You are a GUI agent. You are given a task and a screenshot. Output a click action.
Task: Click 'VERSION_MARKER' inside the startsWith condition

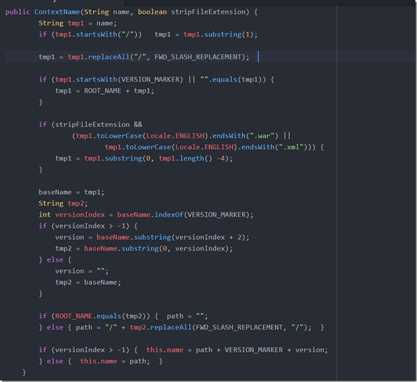point(151,80)
